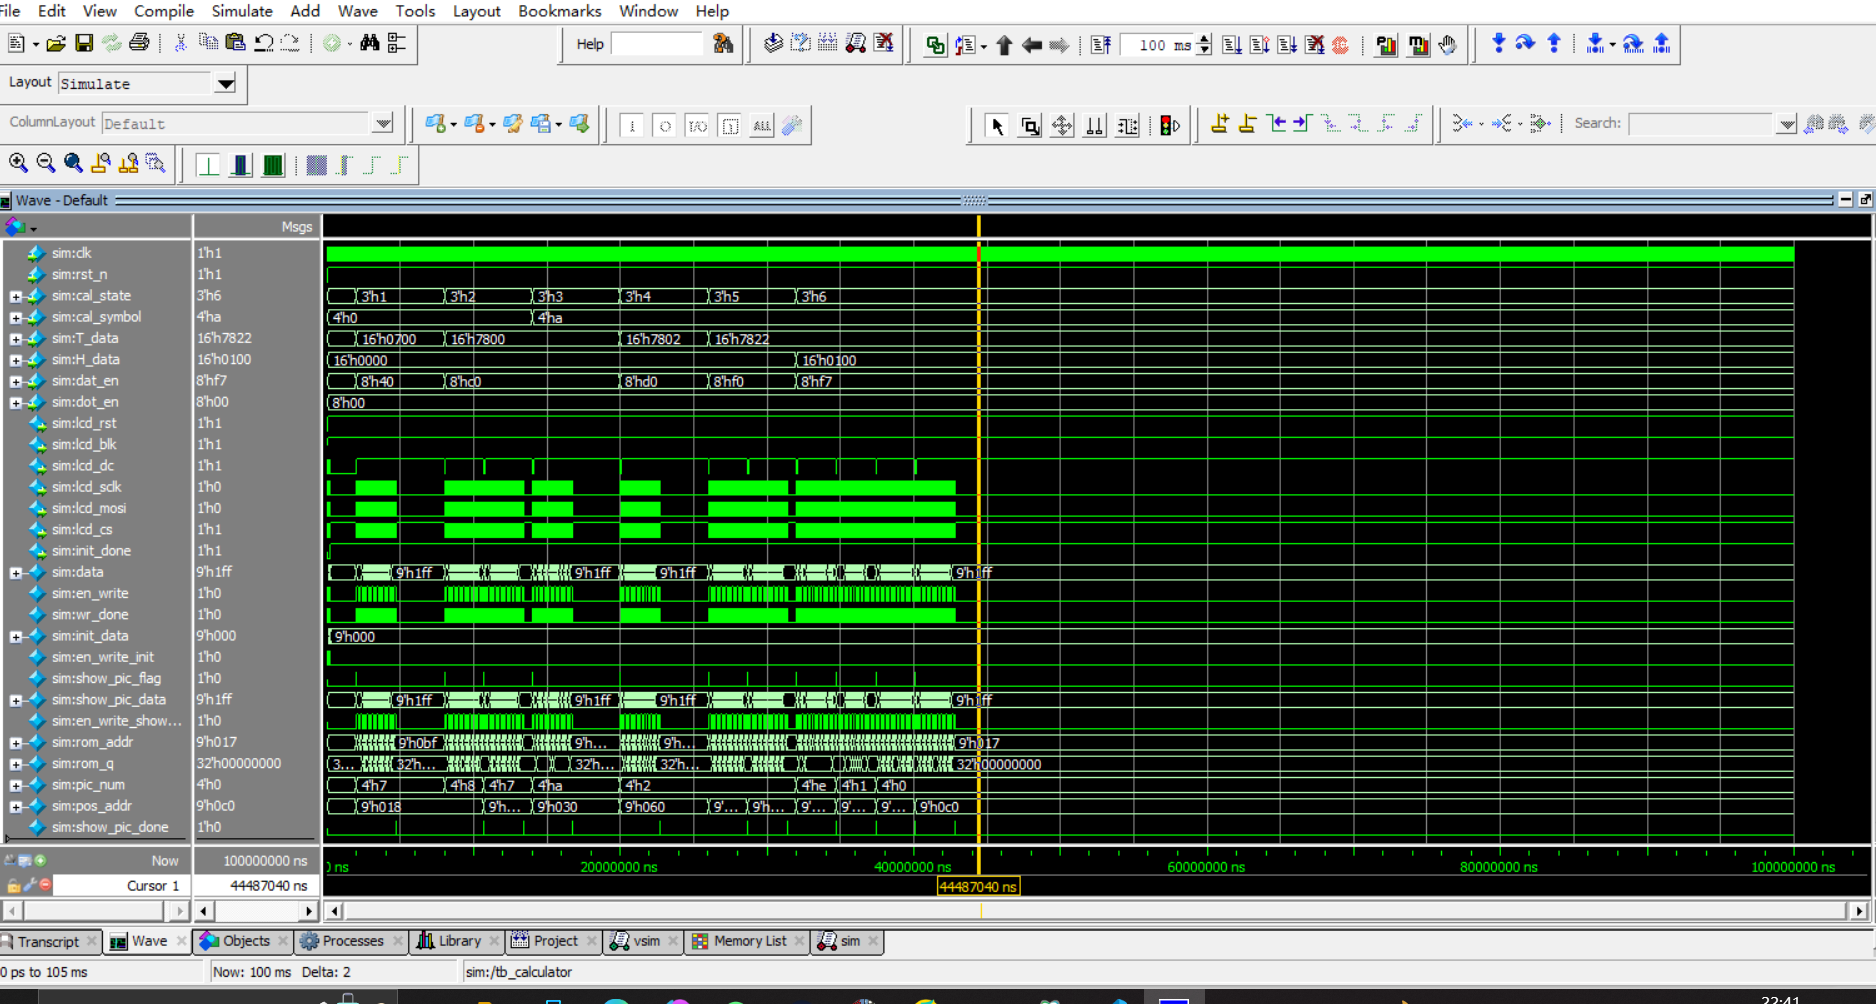Open a file with the folder icon
Viewport: 1876px width, 1004px height.
tap(56, 44)
